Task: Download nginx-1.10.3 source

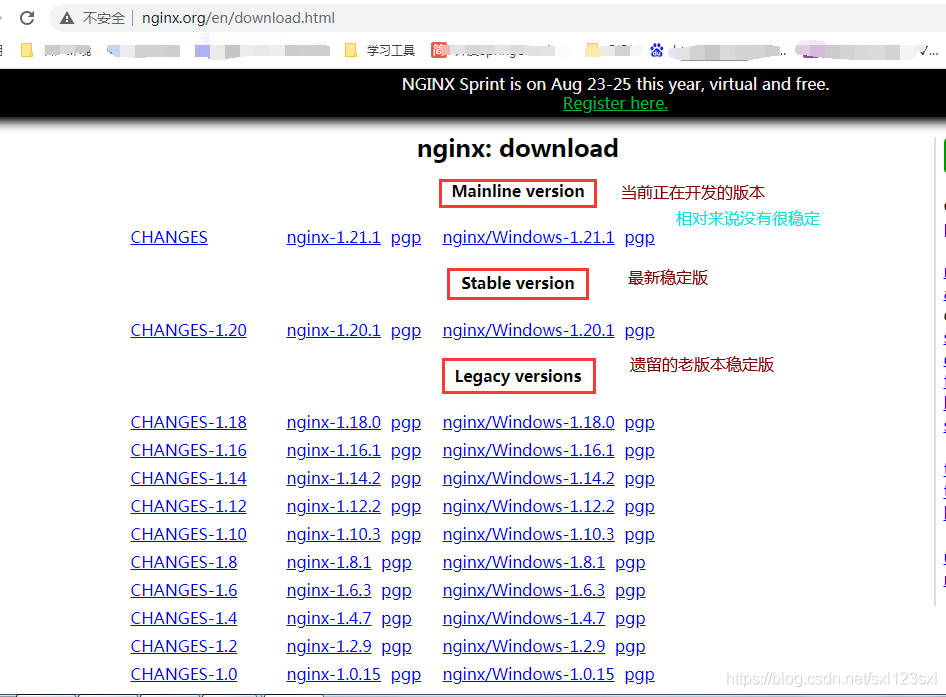Action: (x=334, y=535)
